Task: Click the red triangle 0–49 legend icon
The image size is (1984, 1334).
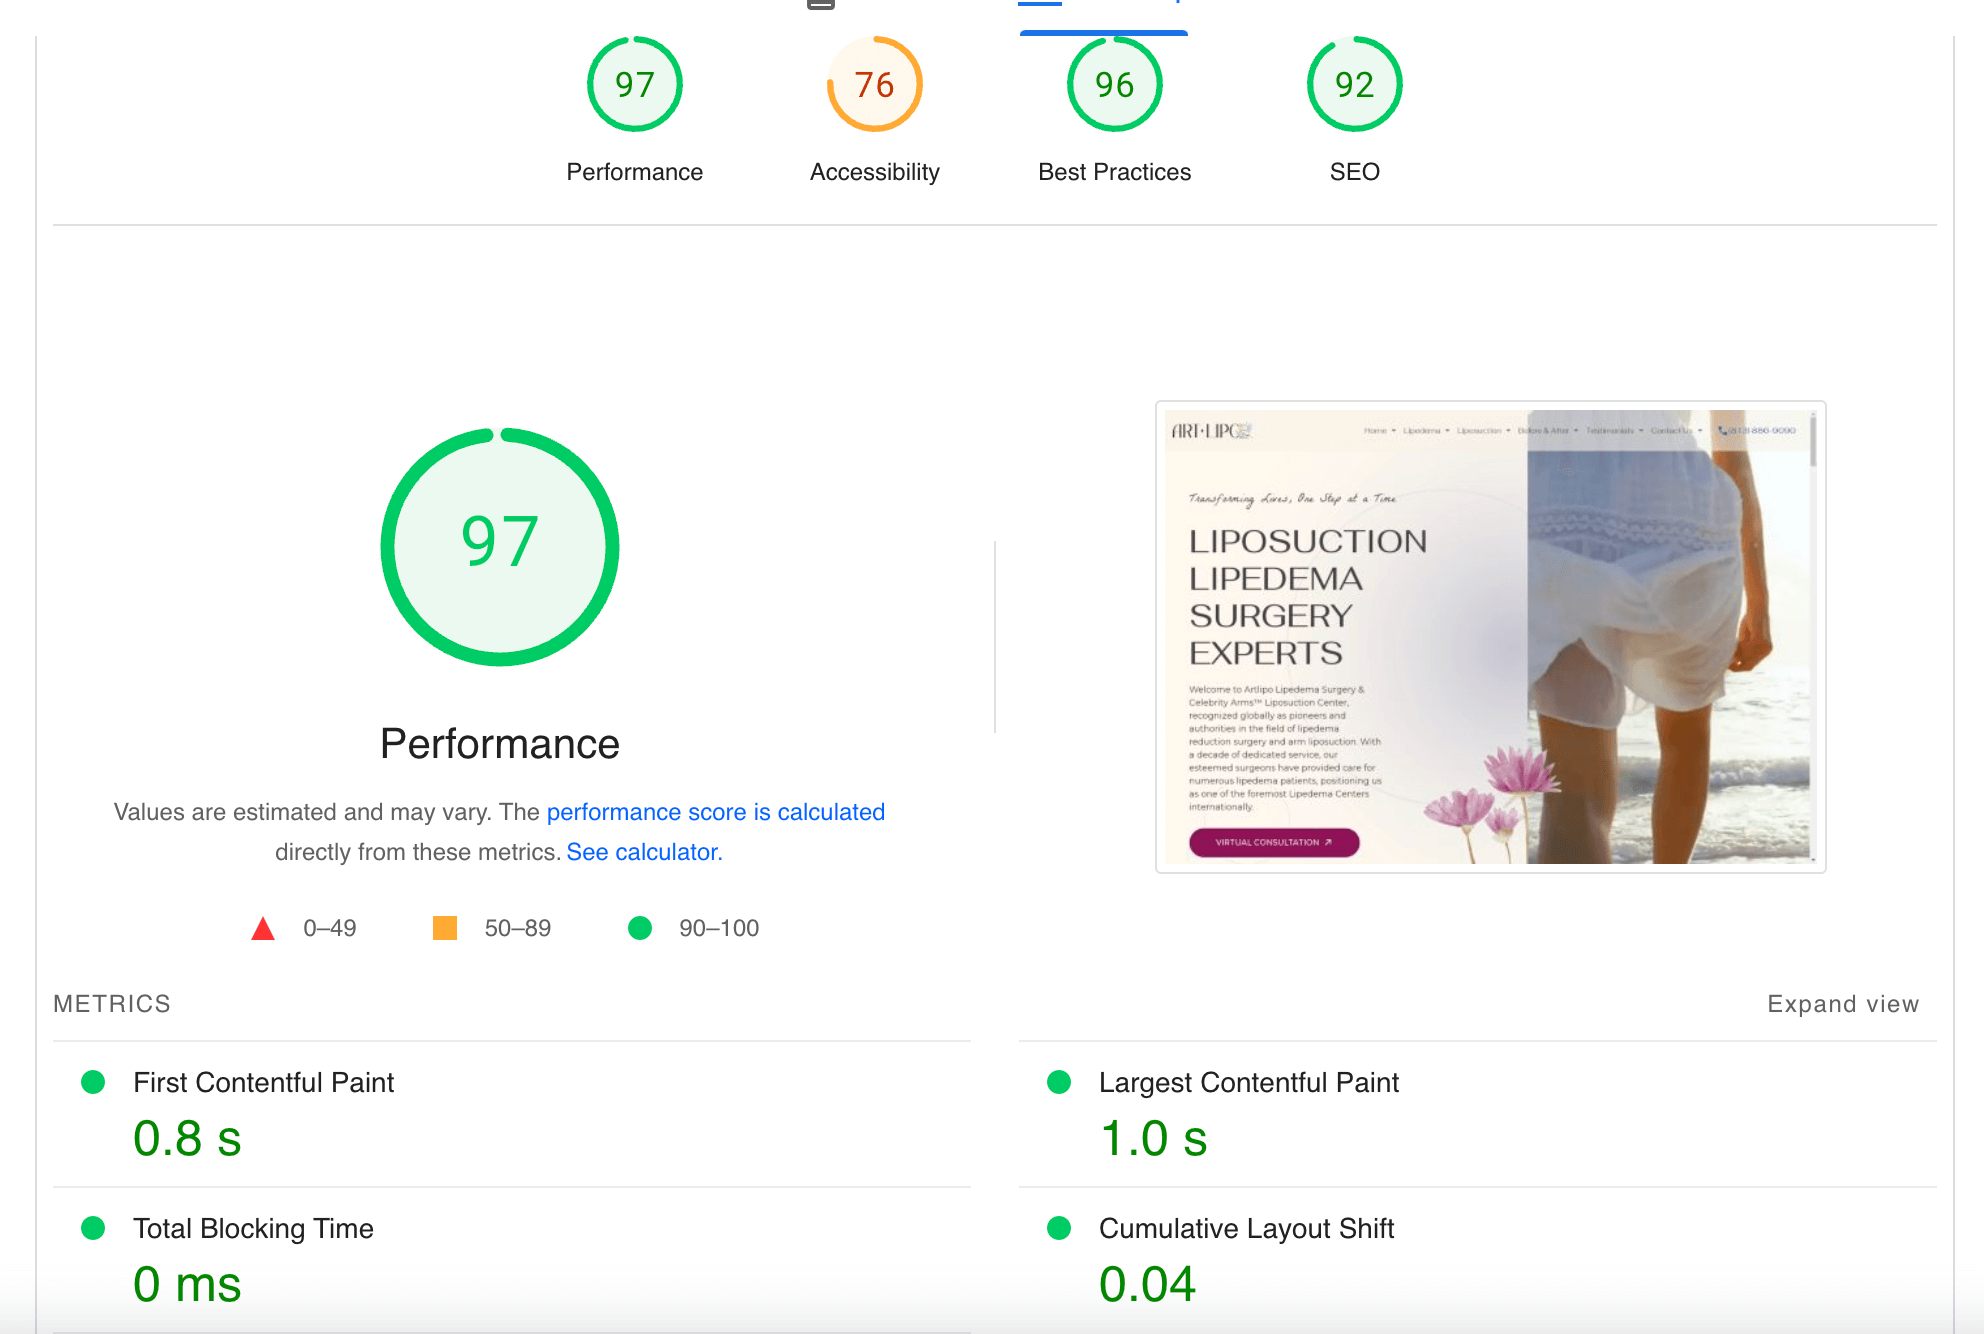Action: pos(263,929)
